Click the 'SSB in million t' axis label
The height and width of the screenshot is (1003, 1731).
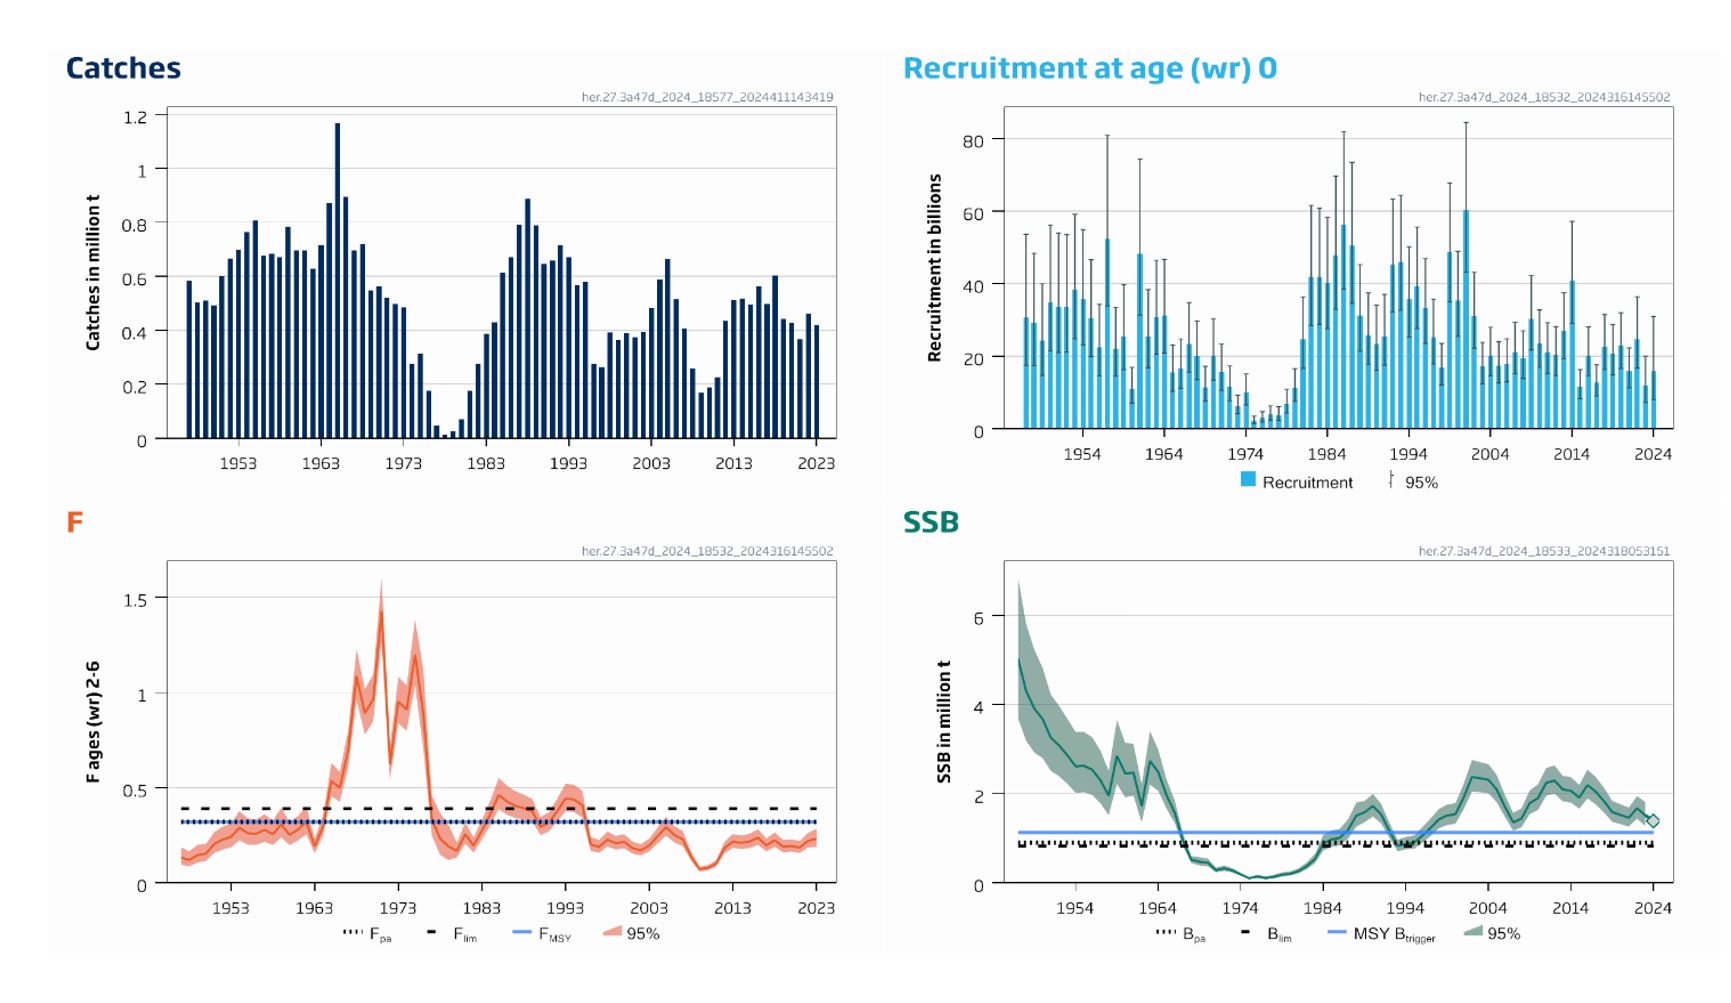(x=943, y=721)
